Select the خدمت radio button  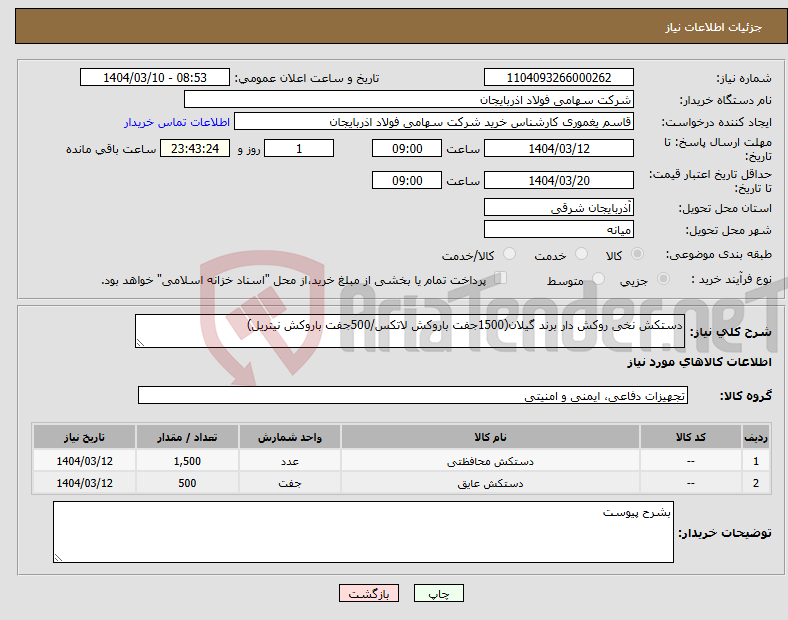[x=581, y=254]
